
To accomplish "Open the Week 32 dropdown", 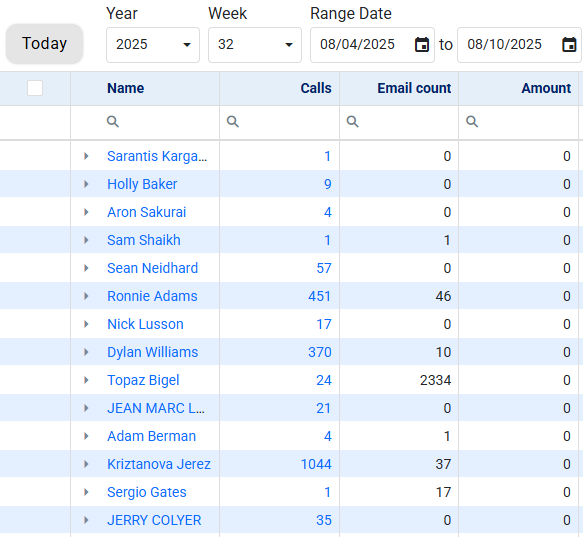I will pos(255,45).
